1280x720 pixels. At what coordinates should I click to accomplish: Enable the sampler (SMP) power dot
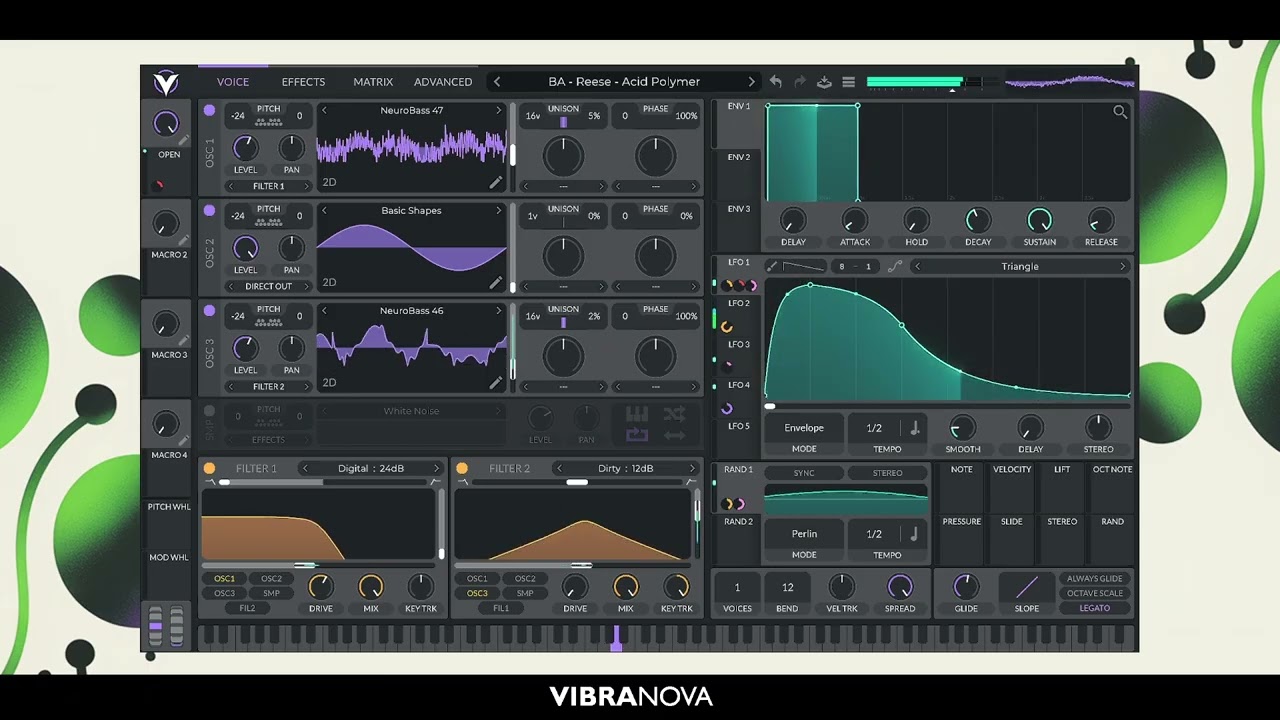pos(209,410)
